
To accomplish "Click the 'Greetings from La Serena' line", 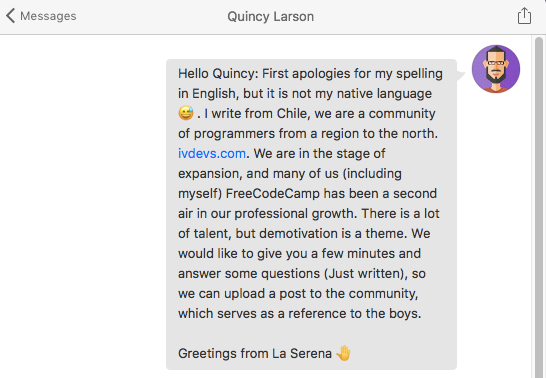I will 255,353.
